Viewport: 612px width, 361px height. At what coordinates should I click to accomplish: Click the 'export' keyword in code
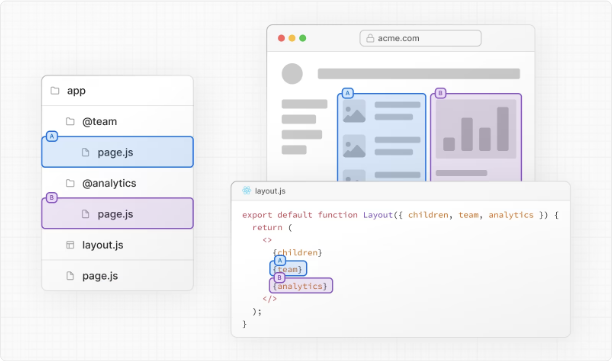point(257,215)
